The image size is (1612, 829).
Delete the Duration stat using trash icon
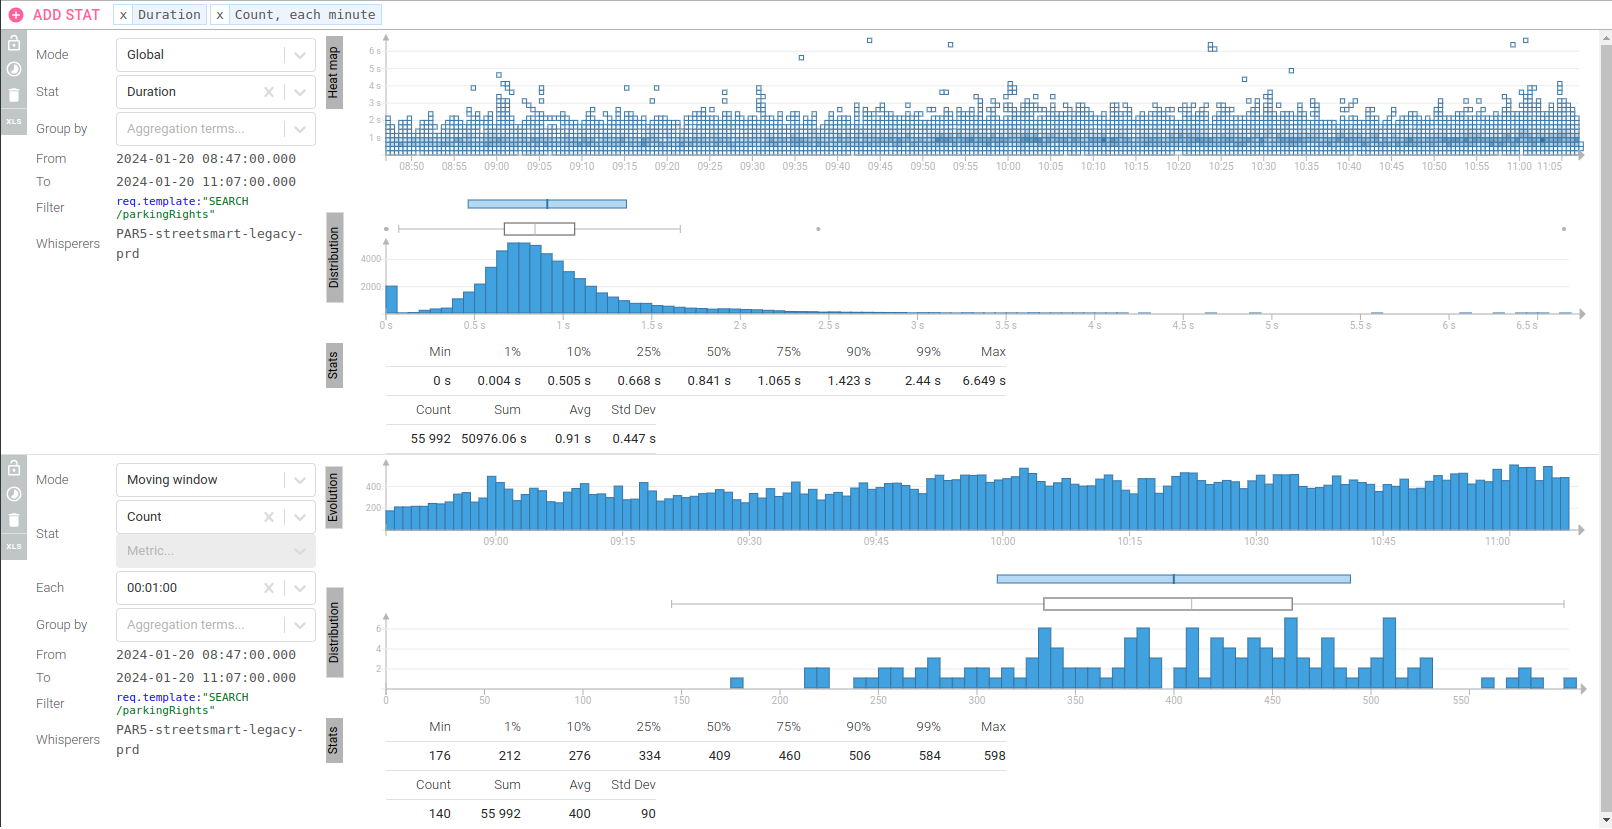click(14, 95)
